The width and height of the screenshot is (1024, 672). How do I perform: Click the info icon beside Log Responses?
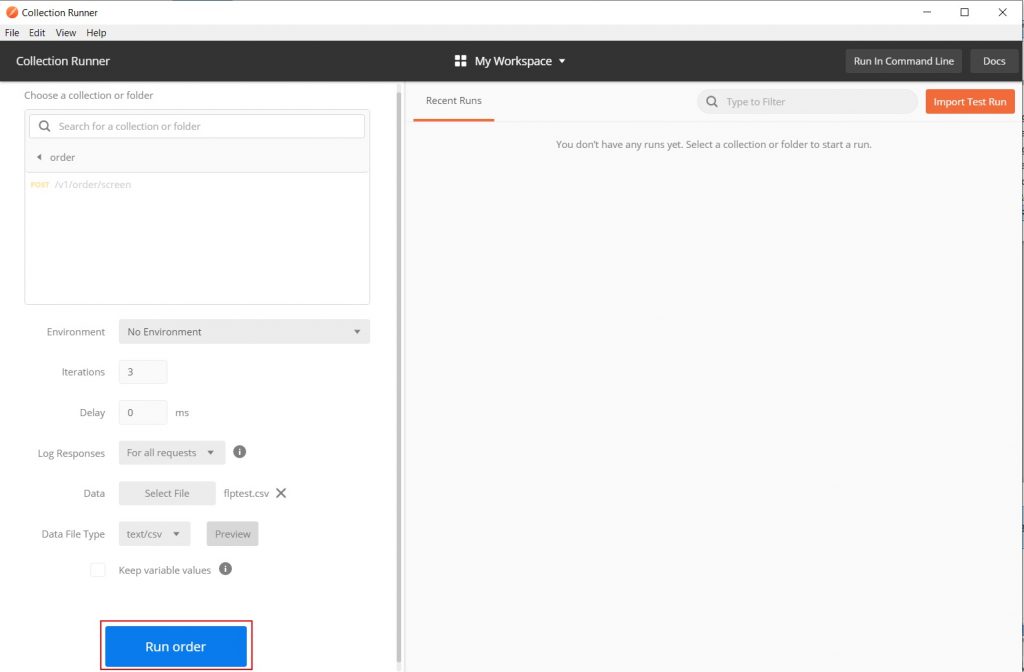click(x=240, y=452)
